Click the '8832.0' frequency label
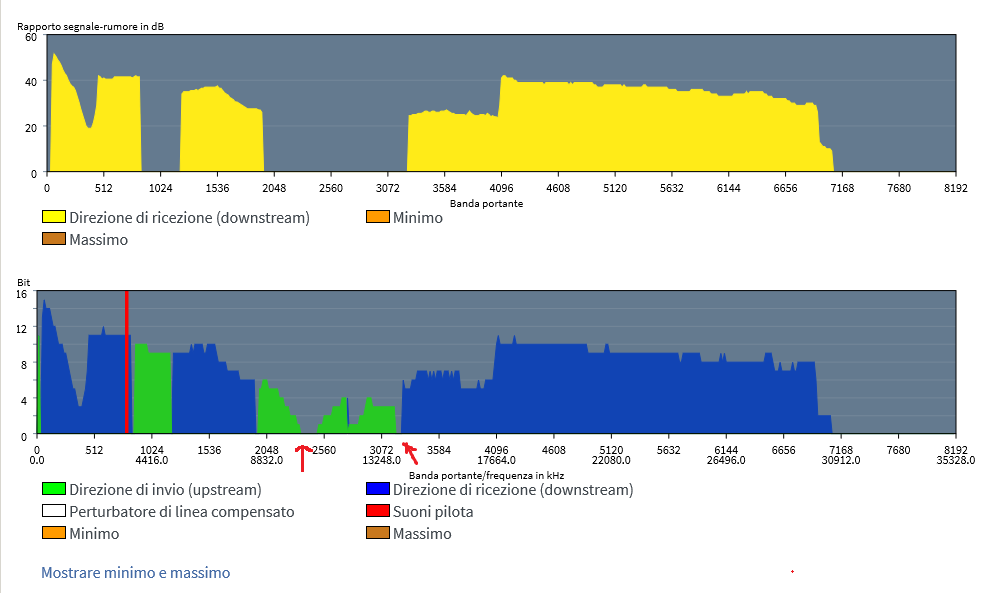 267,460
